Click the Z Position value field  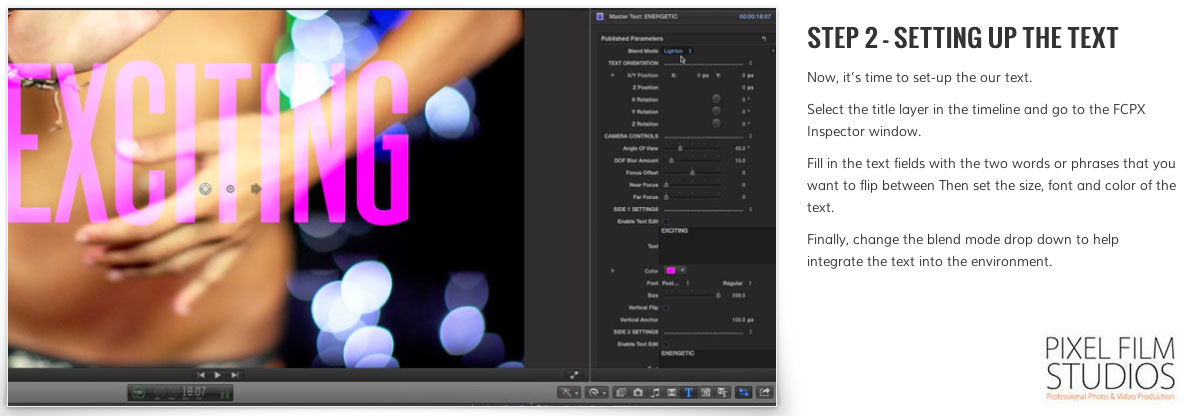pos(747,87)
